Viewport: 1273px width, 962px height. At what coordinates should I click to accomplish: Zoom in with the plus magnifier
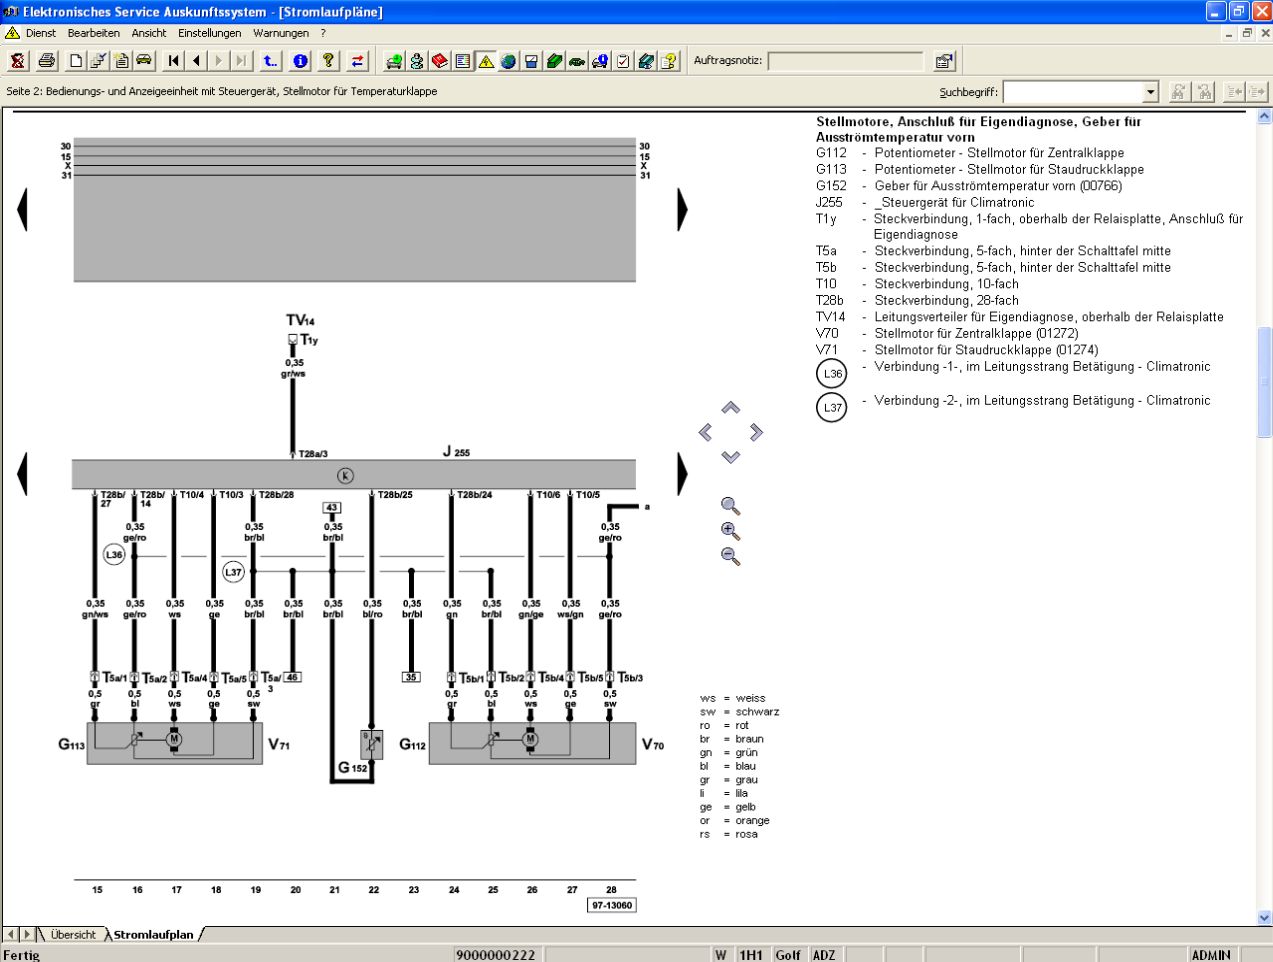[x=730, y=531]
